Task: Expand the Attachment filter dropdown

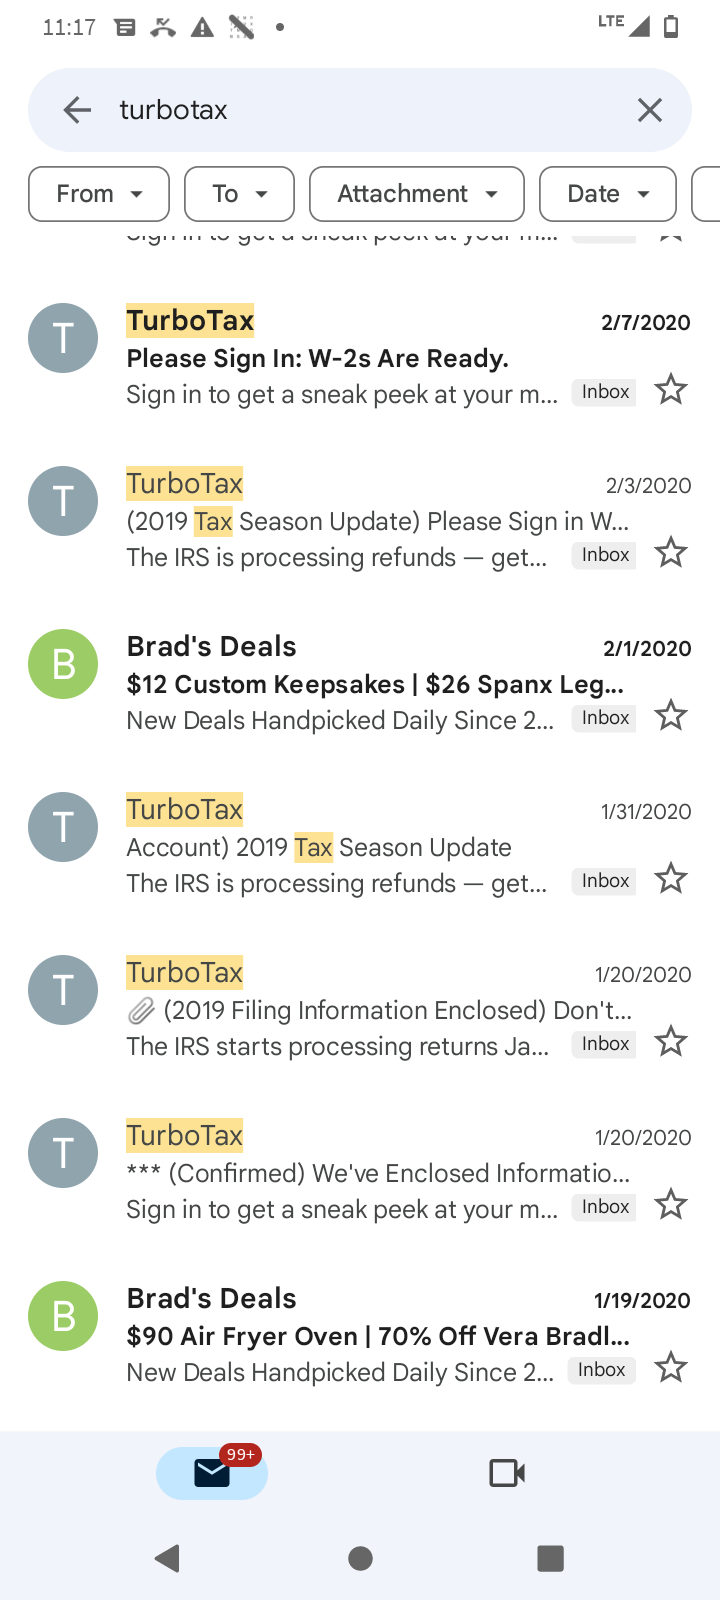Action: coord(416,194)
